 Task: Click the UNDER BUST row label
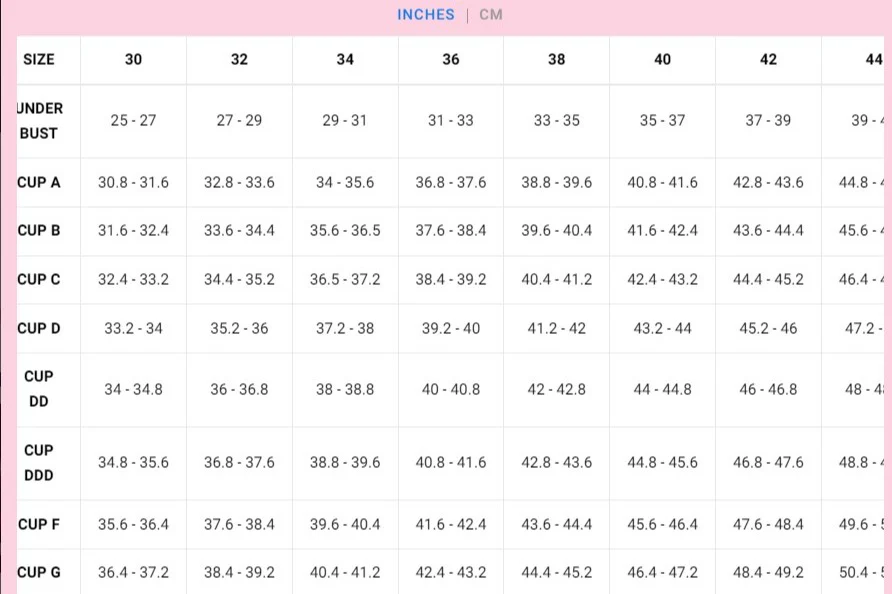pyautogui.click(x=40, y=121)
